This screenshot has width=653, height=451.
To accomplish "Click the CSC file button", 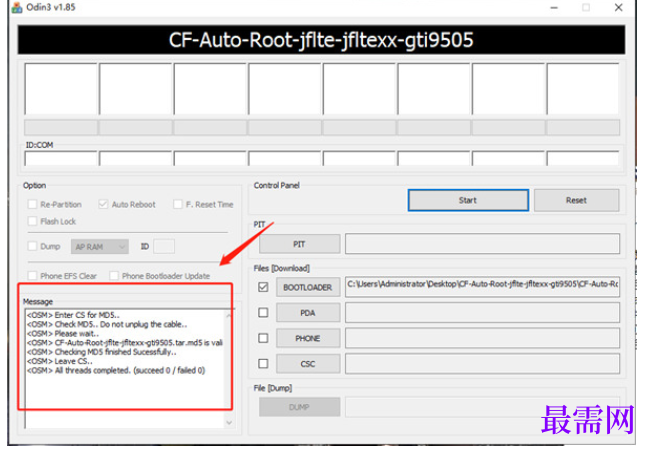I will (308, 364).
